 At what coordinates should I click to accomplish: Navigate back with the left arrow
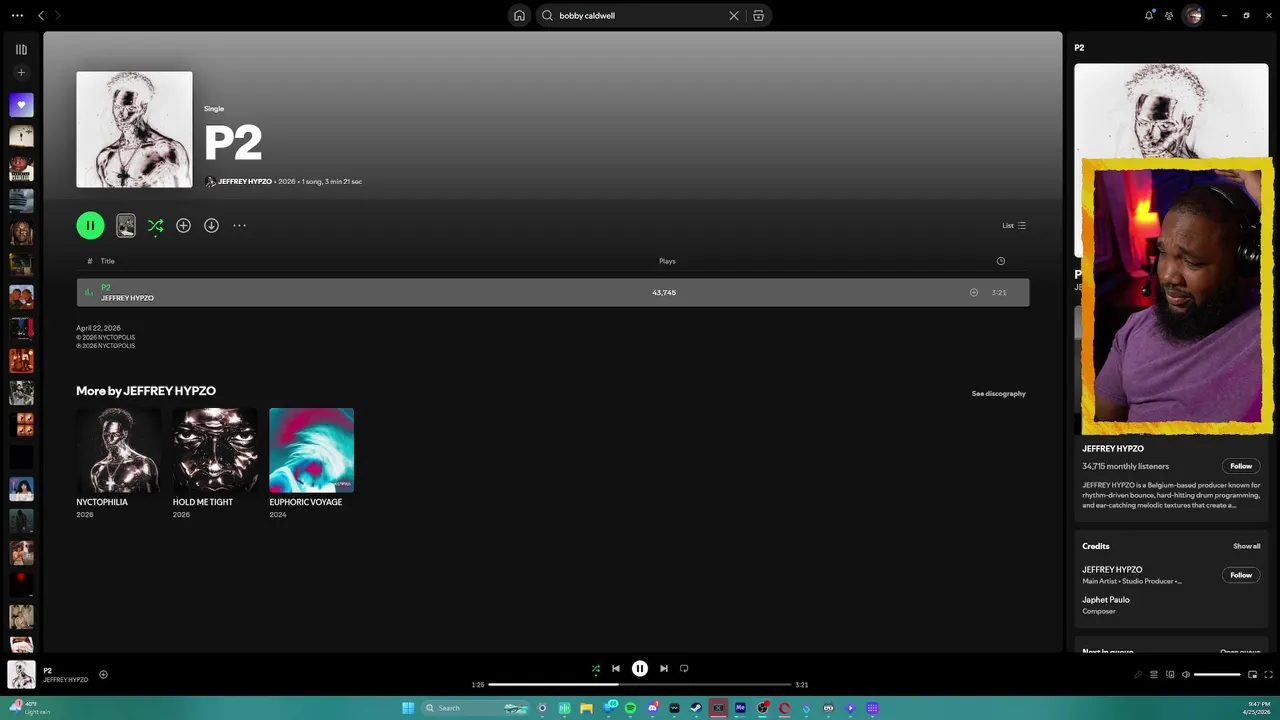[41, 15]
